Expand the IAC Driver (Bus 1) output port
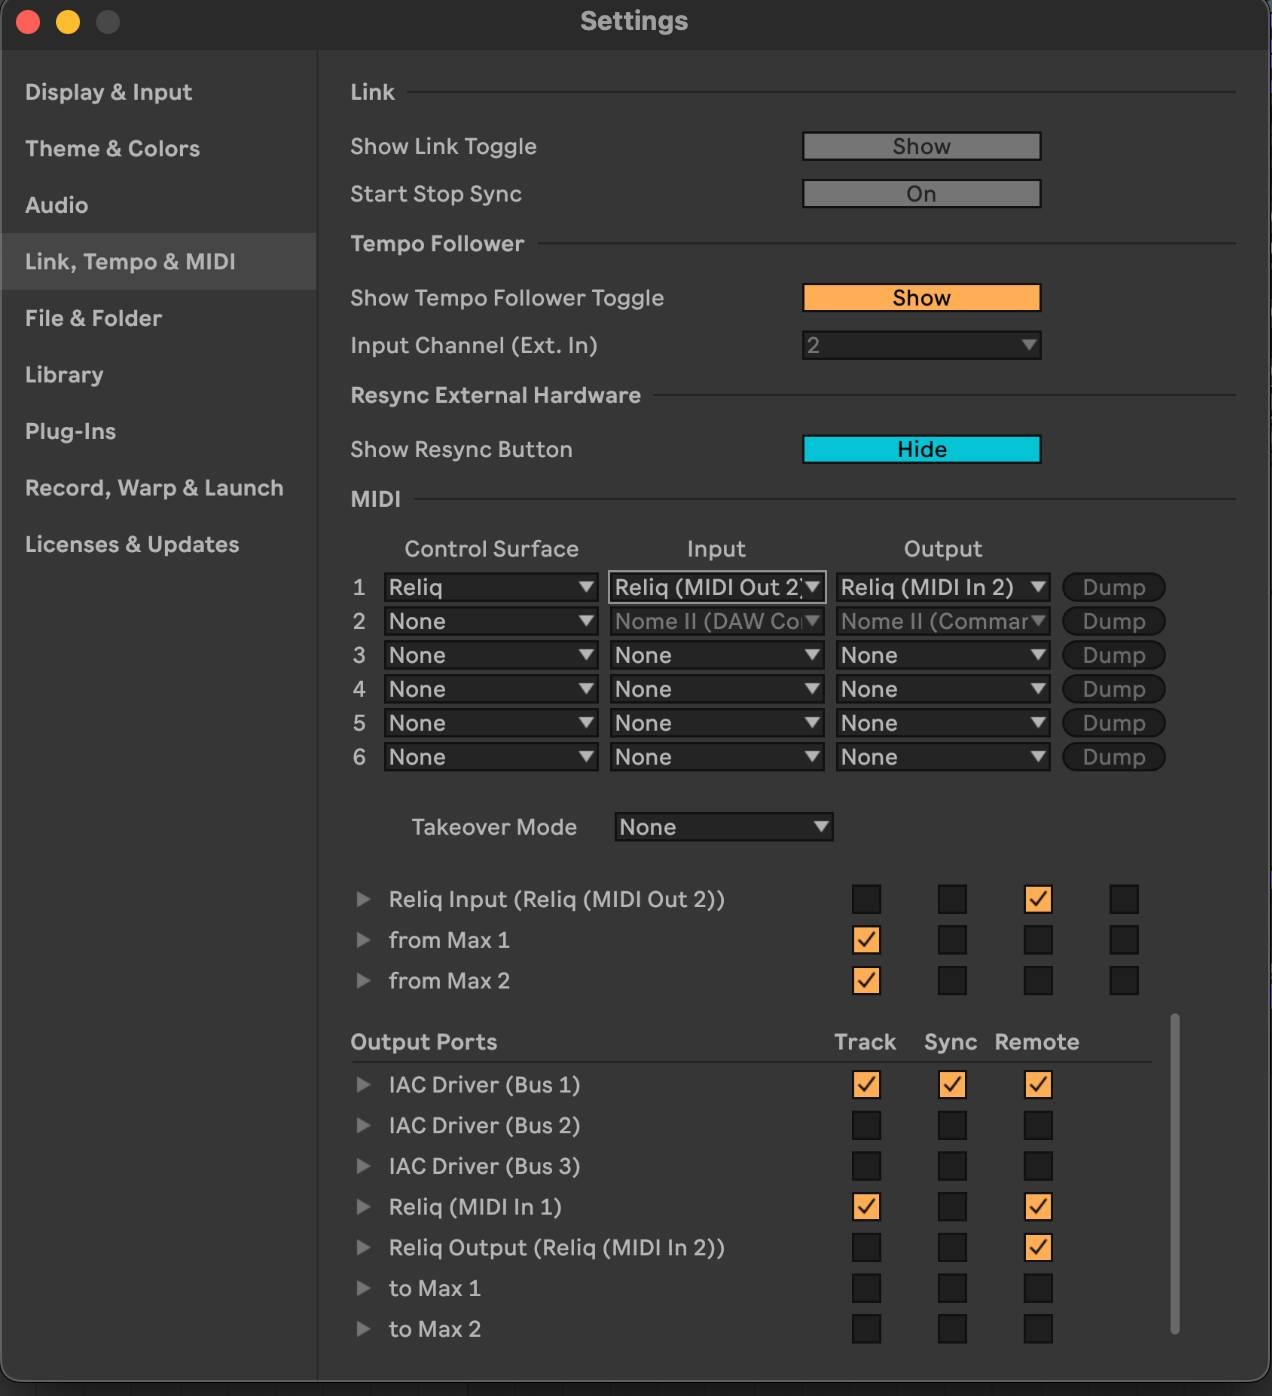This screenshot has height=1396, width=1272. (363, 1085)
